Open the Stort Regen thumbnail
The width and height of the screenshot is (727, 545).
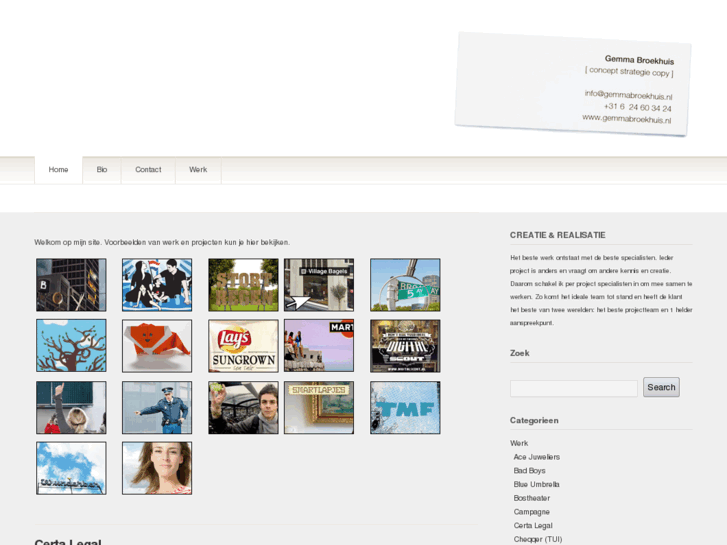click(x=243, y=285)
